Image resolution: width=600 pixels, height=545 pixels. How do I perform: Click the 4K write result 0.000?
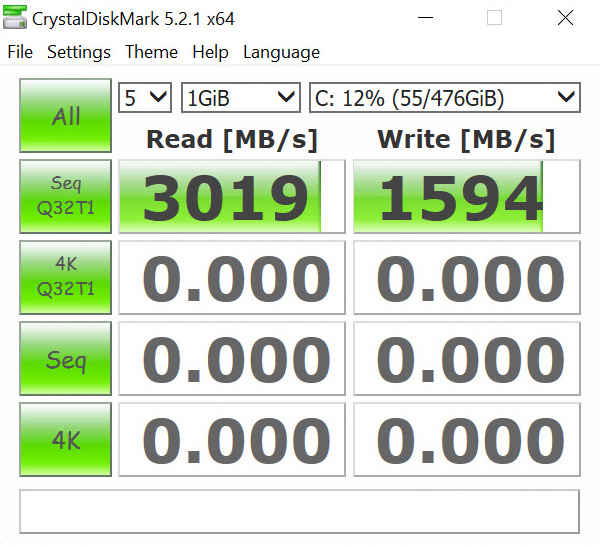point(467,440)
